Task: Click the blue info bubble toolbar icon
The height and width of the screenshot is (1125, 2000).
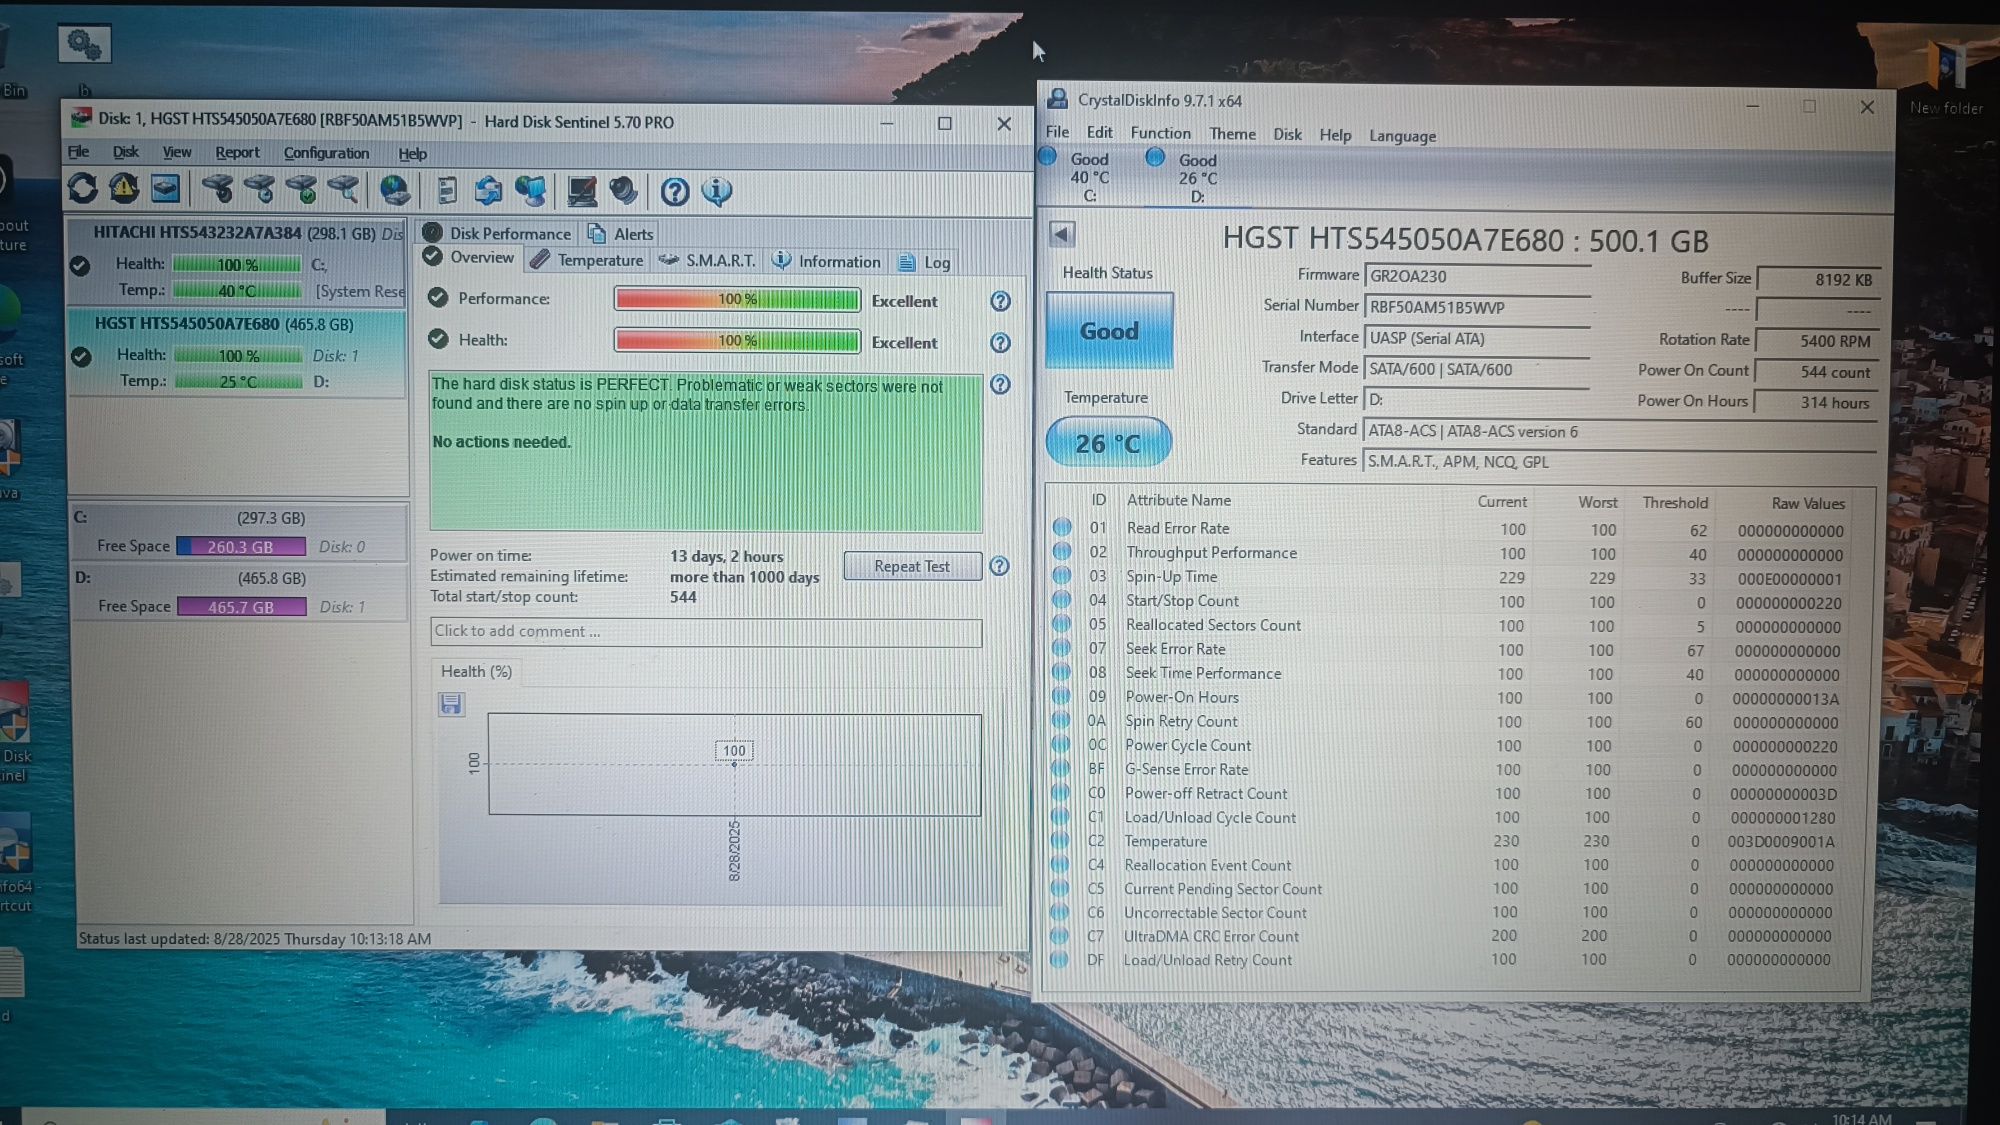Action: pos(716,191)
